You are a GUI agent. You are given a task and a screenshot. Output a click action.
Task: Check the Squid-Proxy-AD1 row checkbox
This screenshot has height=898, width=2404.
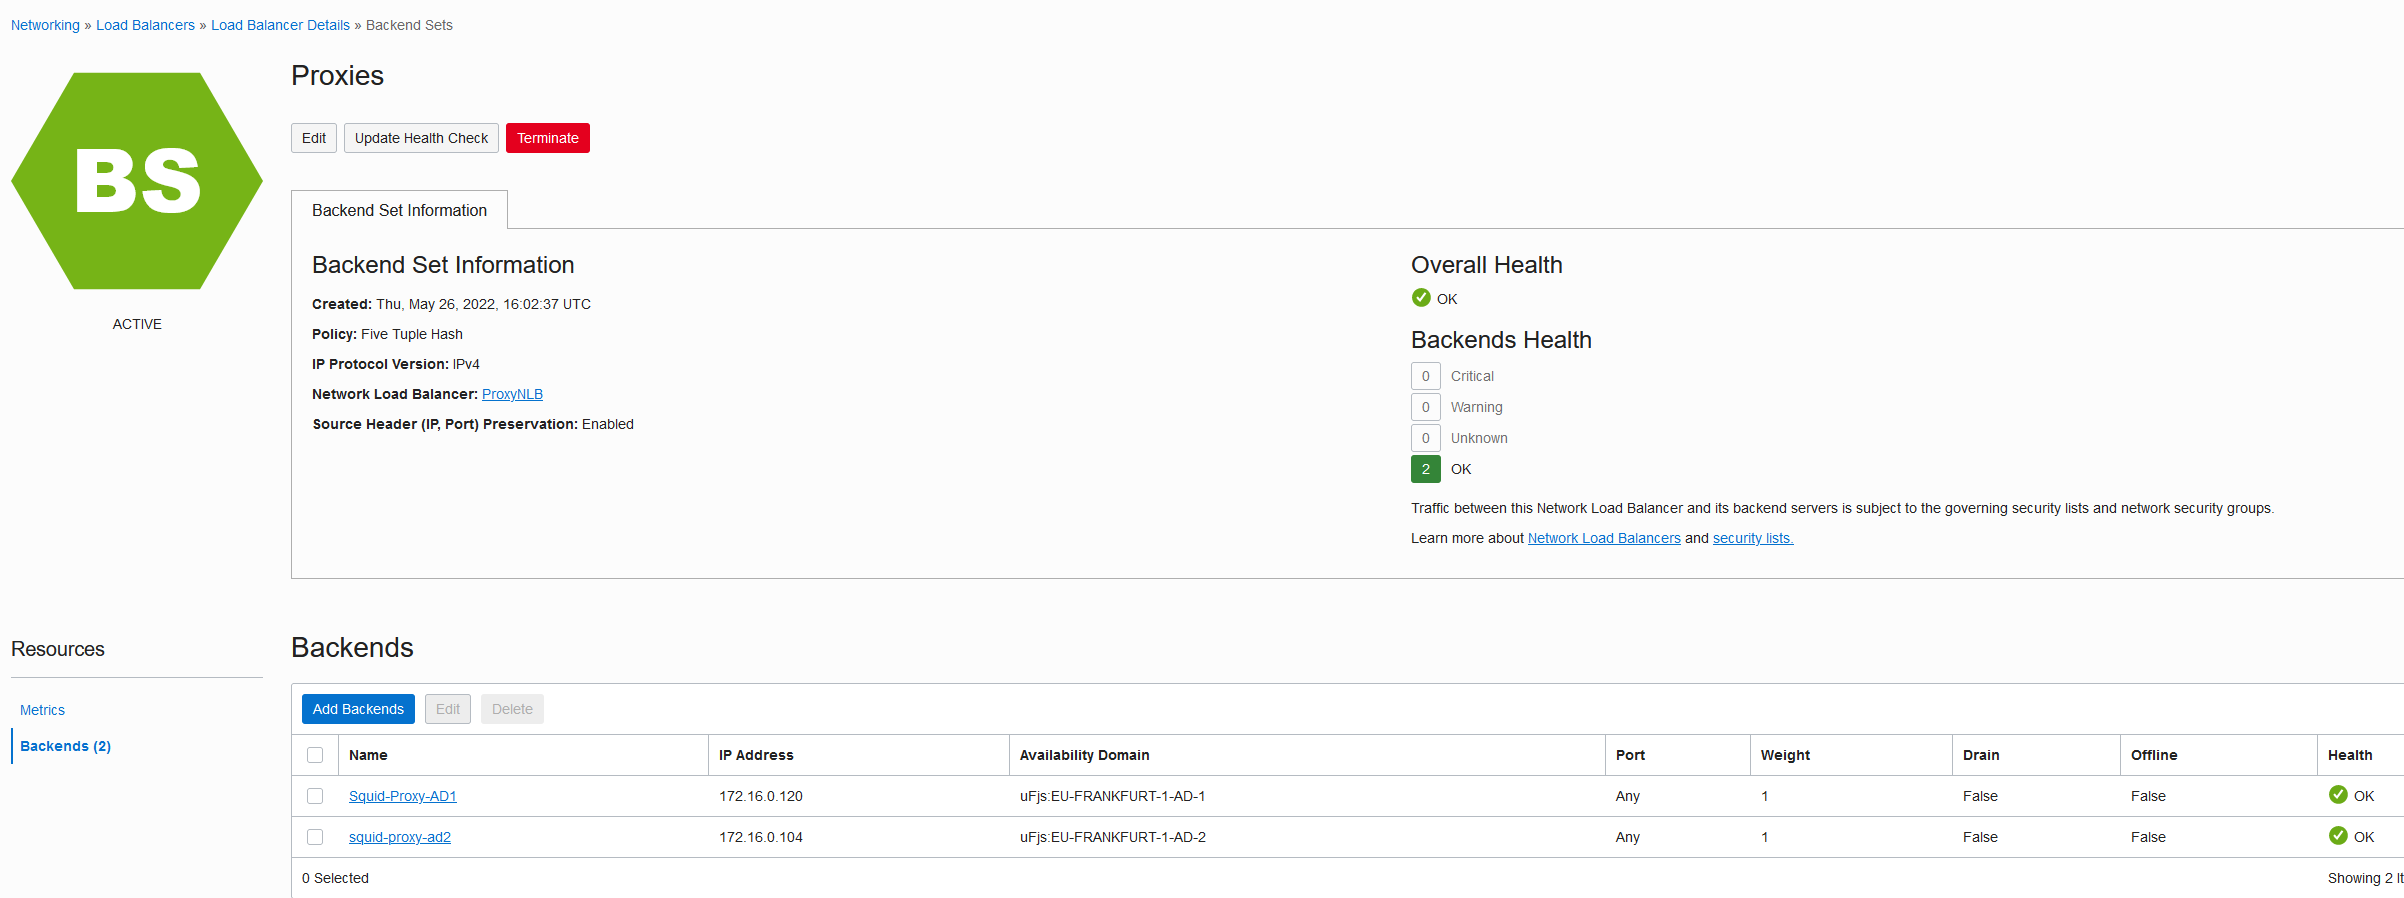[315, 796]
